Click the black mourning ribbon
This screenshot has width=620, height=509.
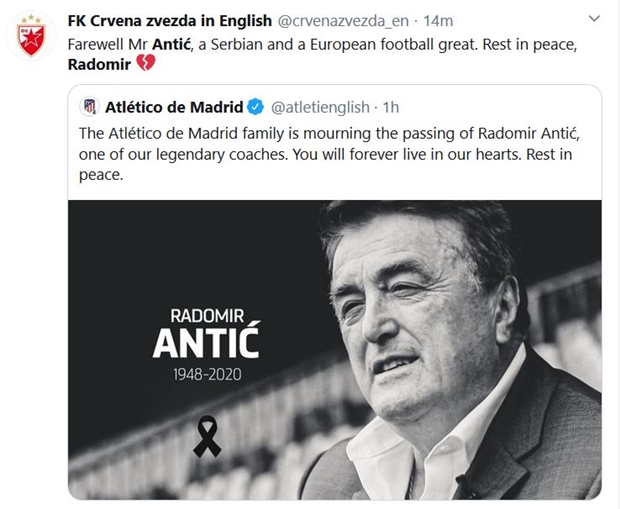click(x=207, y=438)
